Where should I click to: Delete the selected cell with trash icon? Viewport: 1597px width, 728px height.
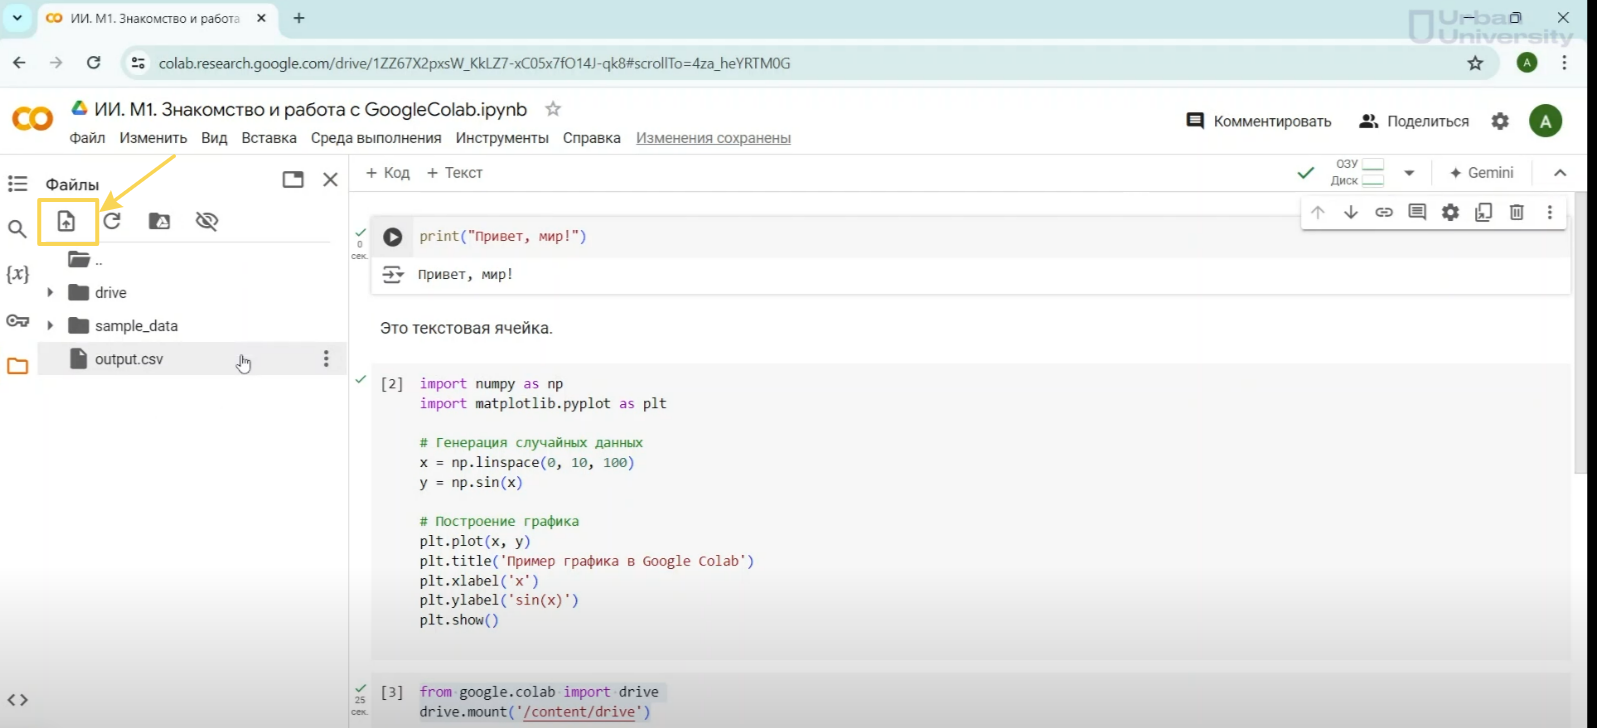point(1516,212)
